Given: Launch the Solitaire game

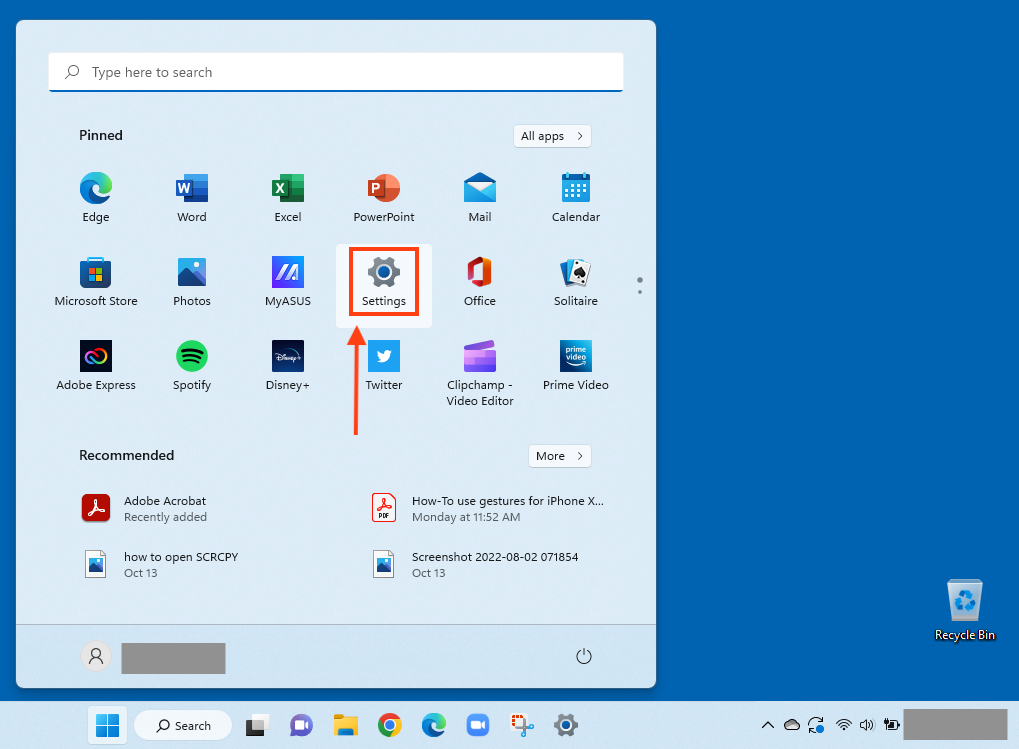Looking at the screenshot, I should click(575, 280).
